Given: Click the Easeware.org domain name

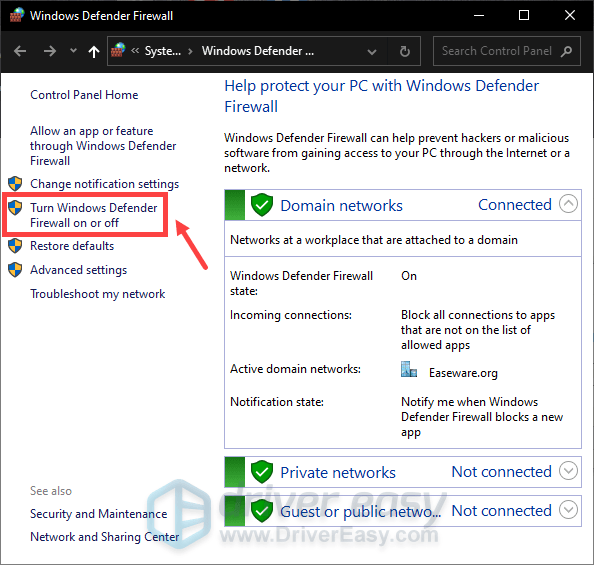Looking at the screenshot, I should 463,373.
